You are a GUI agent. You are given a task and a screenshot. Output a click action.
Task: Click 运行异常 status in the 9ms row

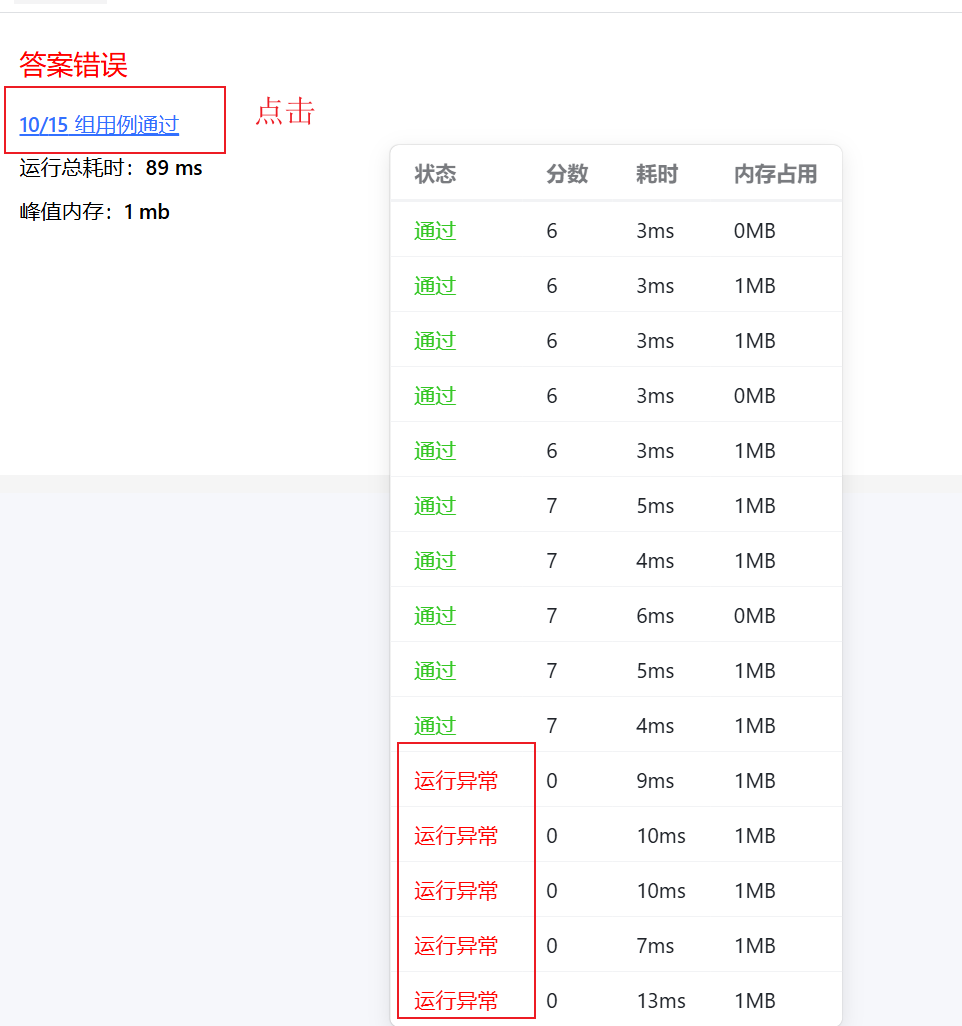pos(456,781)
